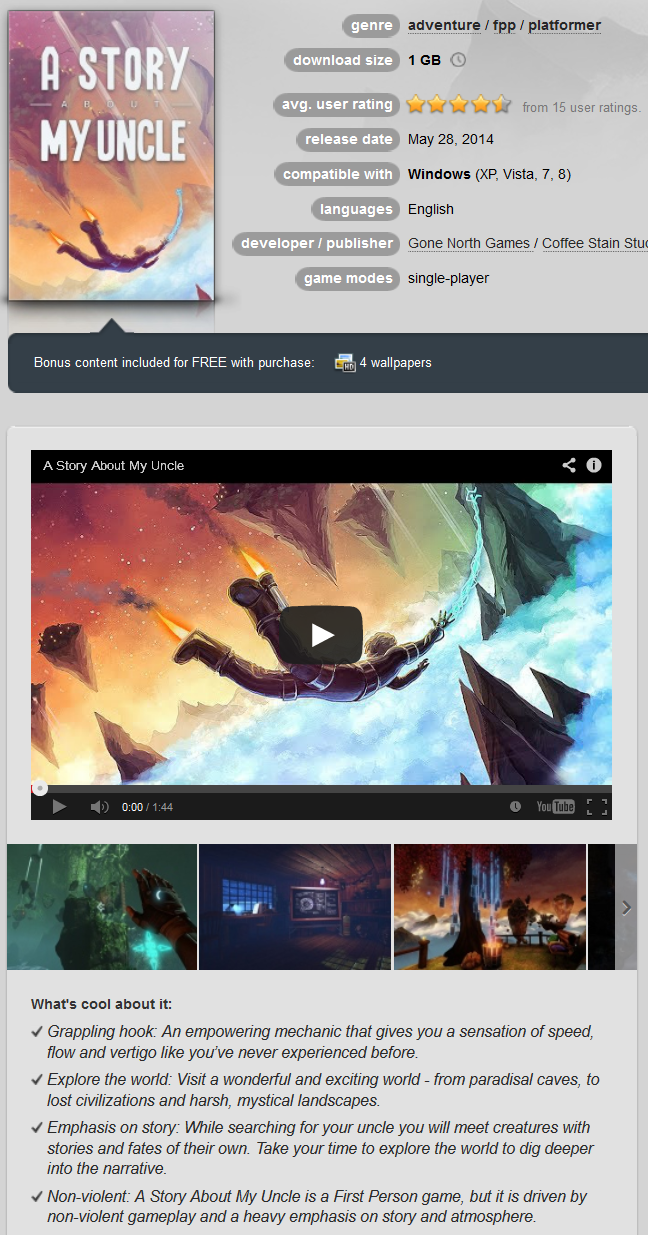
Task: Click the download size label pill
Action: [343, 60]
